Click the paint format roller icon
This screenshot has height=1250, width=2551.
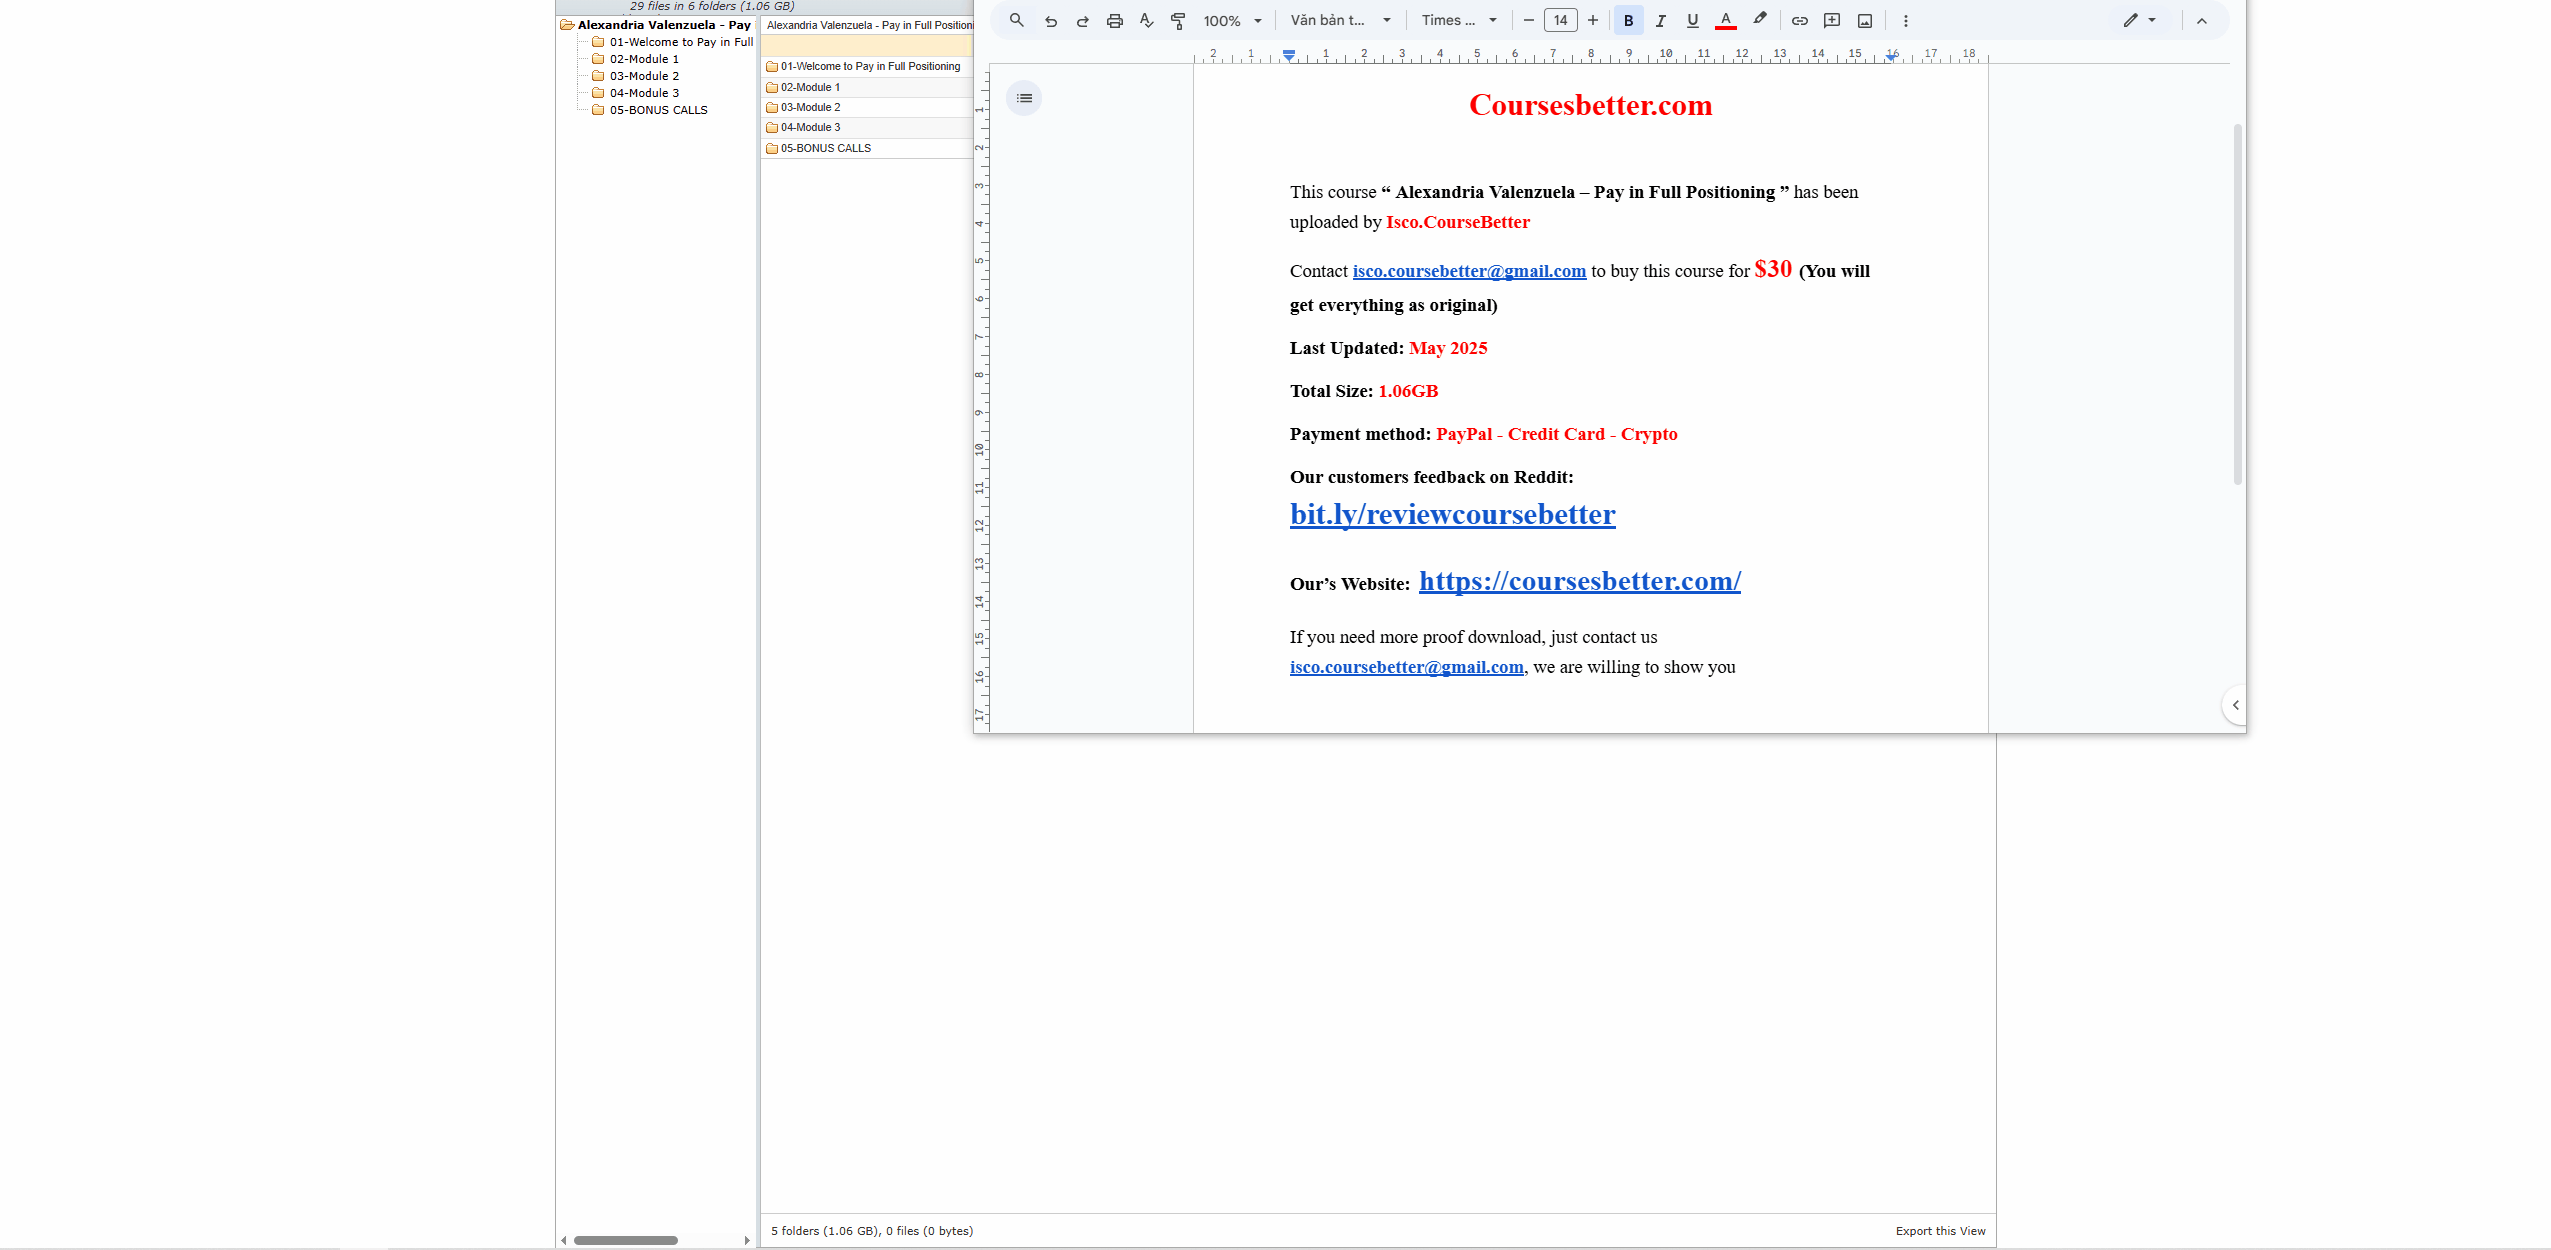pyautogui.click(x=1178, y=20)
